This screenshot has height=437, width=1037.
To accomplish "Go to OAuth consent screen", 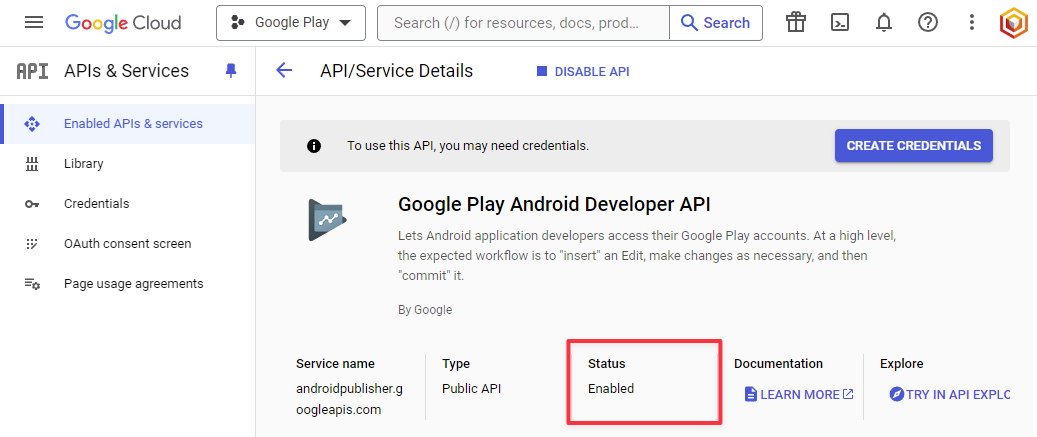I will tap(127, 244).
